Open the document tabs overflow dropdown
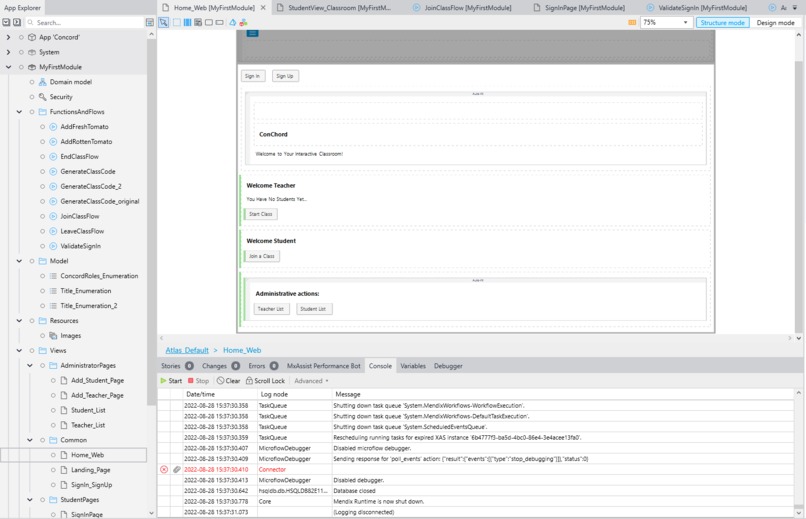The width and height of the screenshot is (806, 519). (795, 8)
